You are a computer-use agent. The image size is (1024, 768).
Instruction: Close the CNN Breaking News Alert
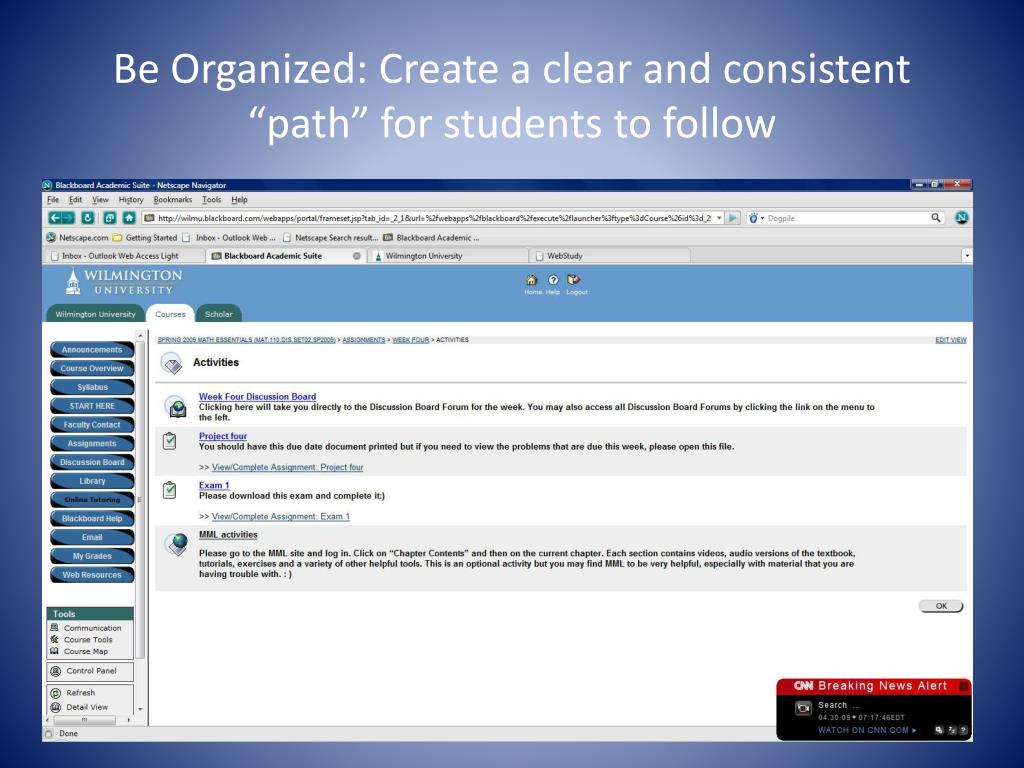[x=963, y=686]
